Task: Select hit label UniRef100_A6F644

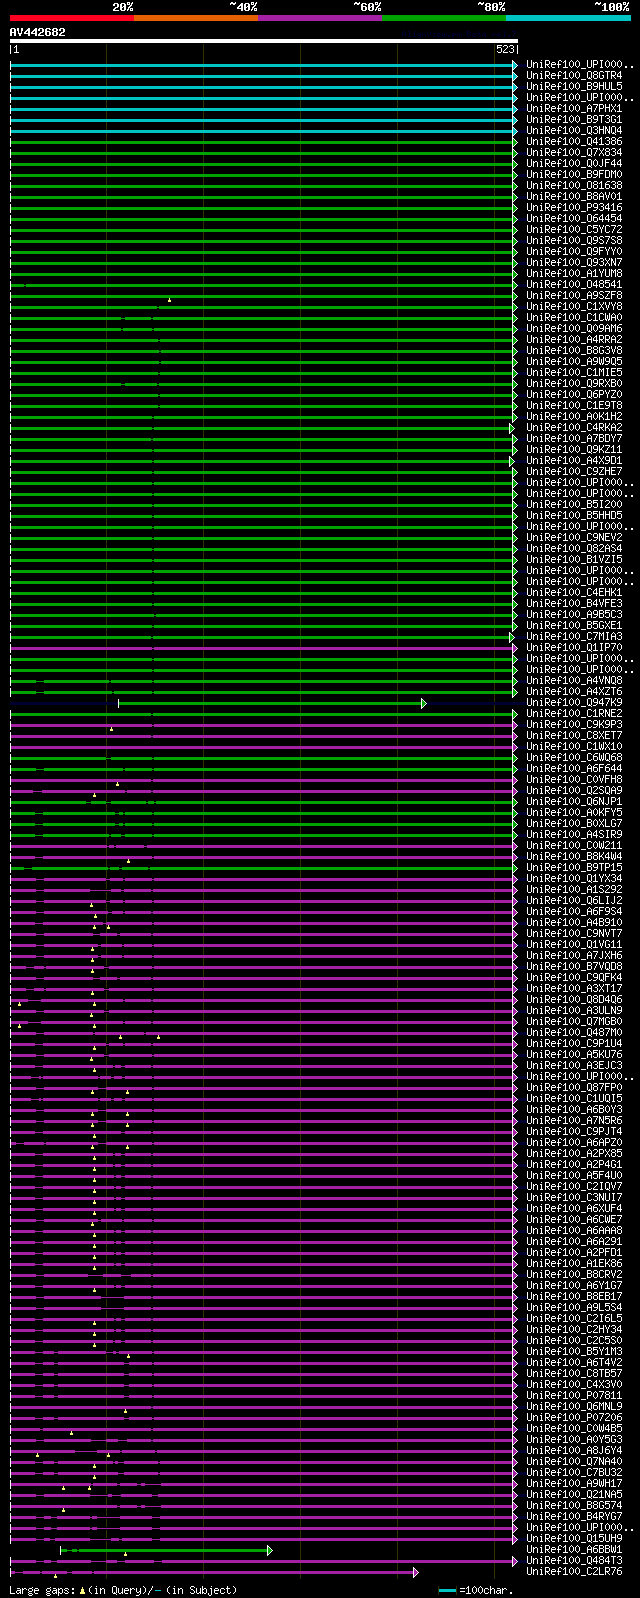Action: 574,769
